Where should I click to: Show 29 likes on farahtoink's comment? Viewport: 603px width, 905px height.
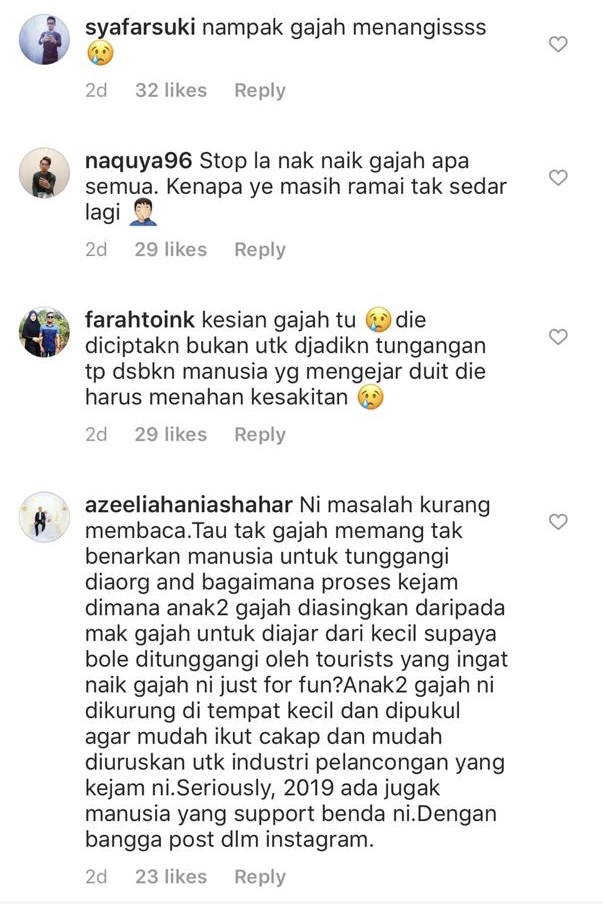point(171,434)
